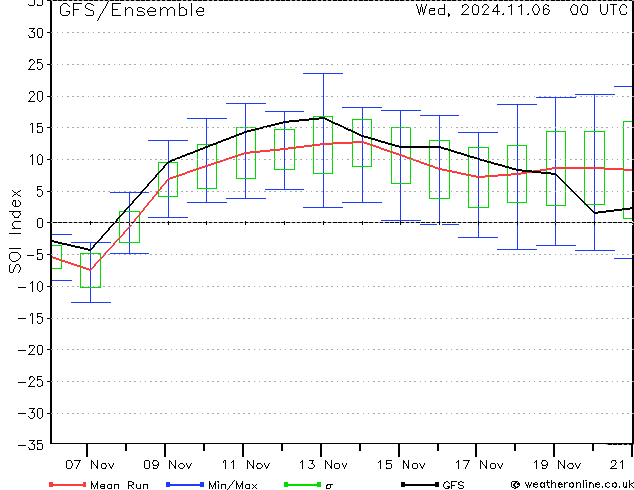Click the bottom Min/Max cap at 07 Nov

91,302
